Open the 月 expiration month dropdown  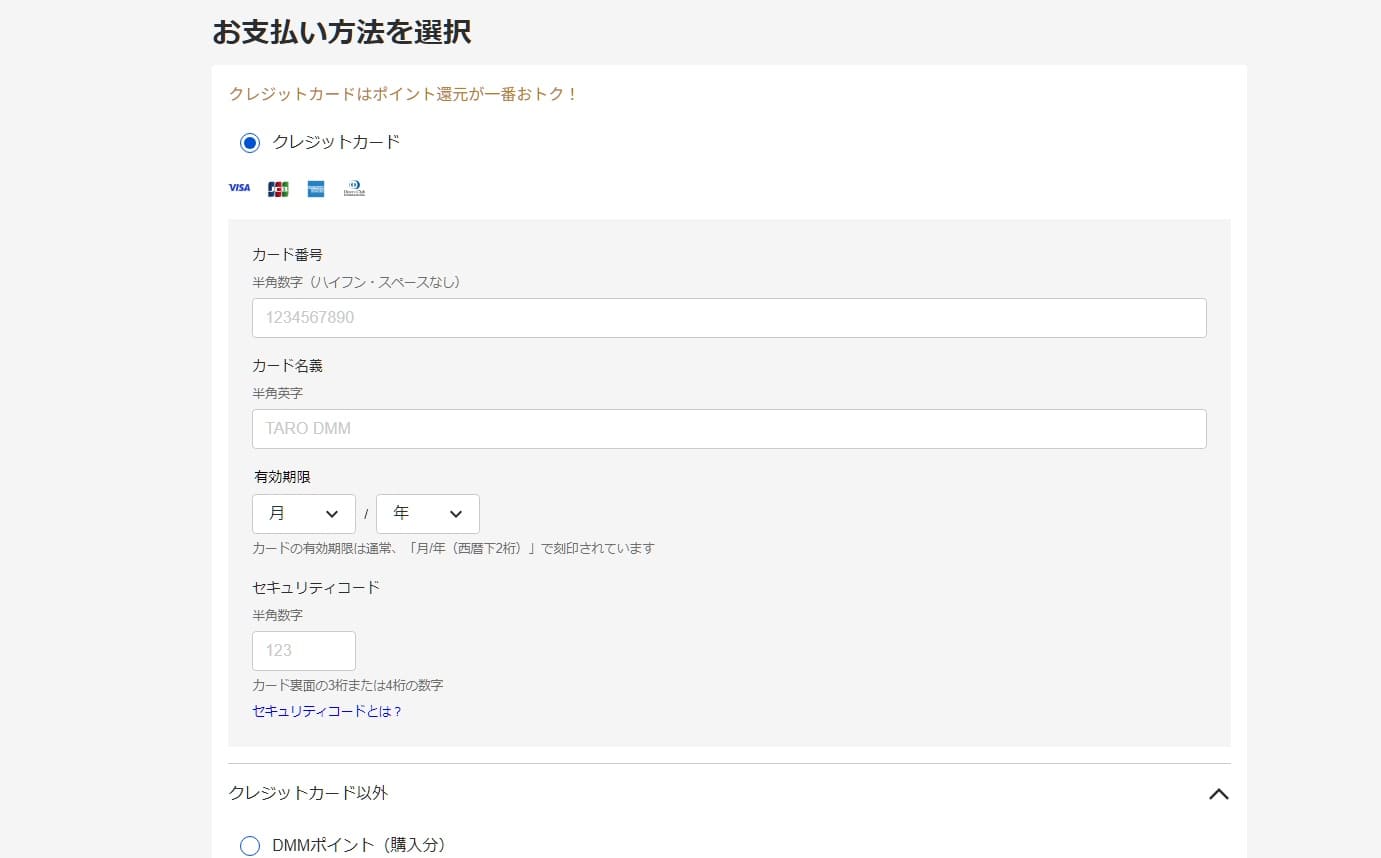coord(304,514)
